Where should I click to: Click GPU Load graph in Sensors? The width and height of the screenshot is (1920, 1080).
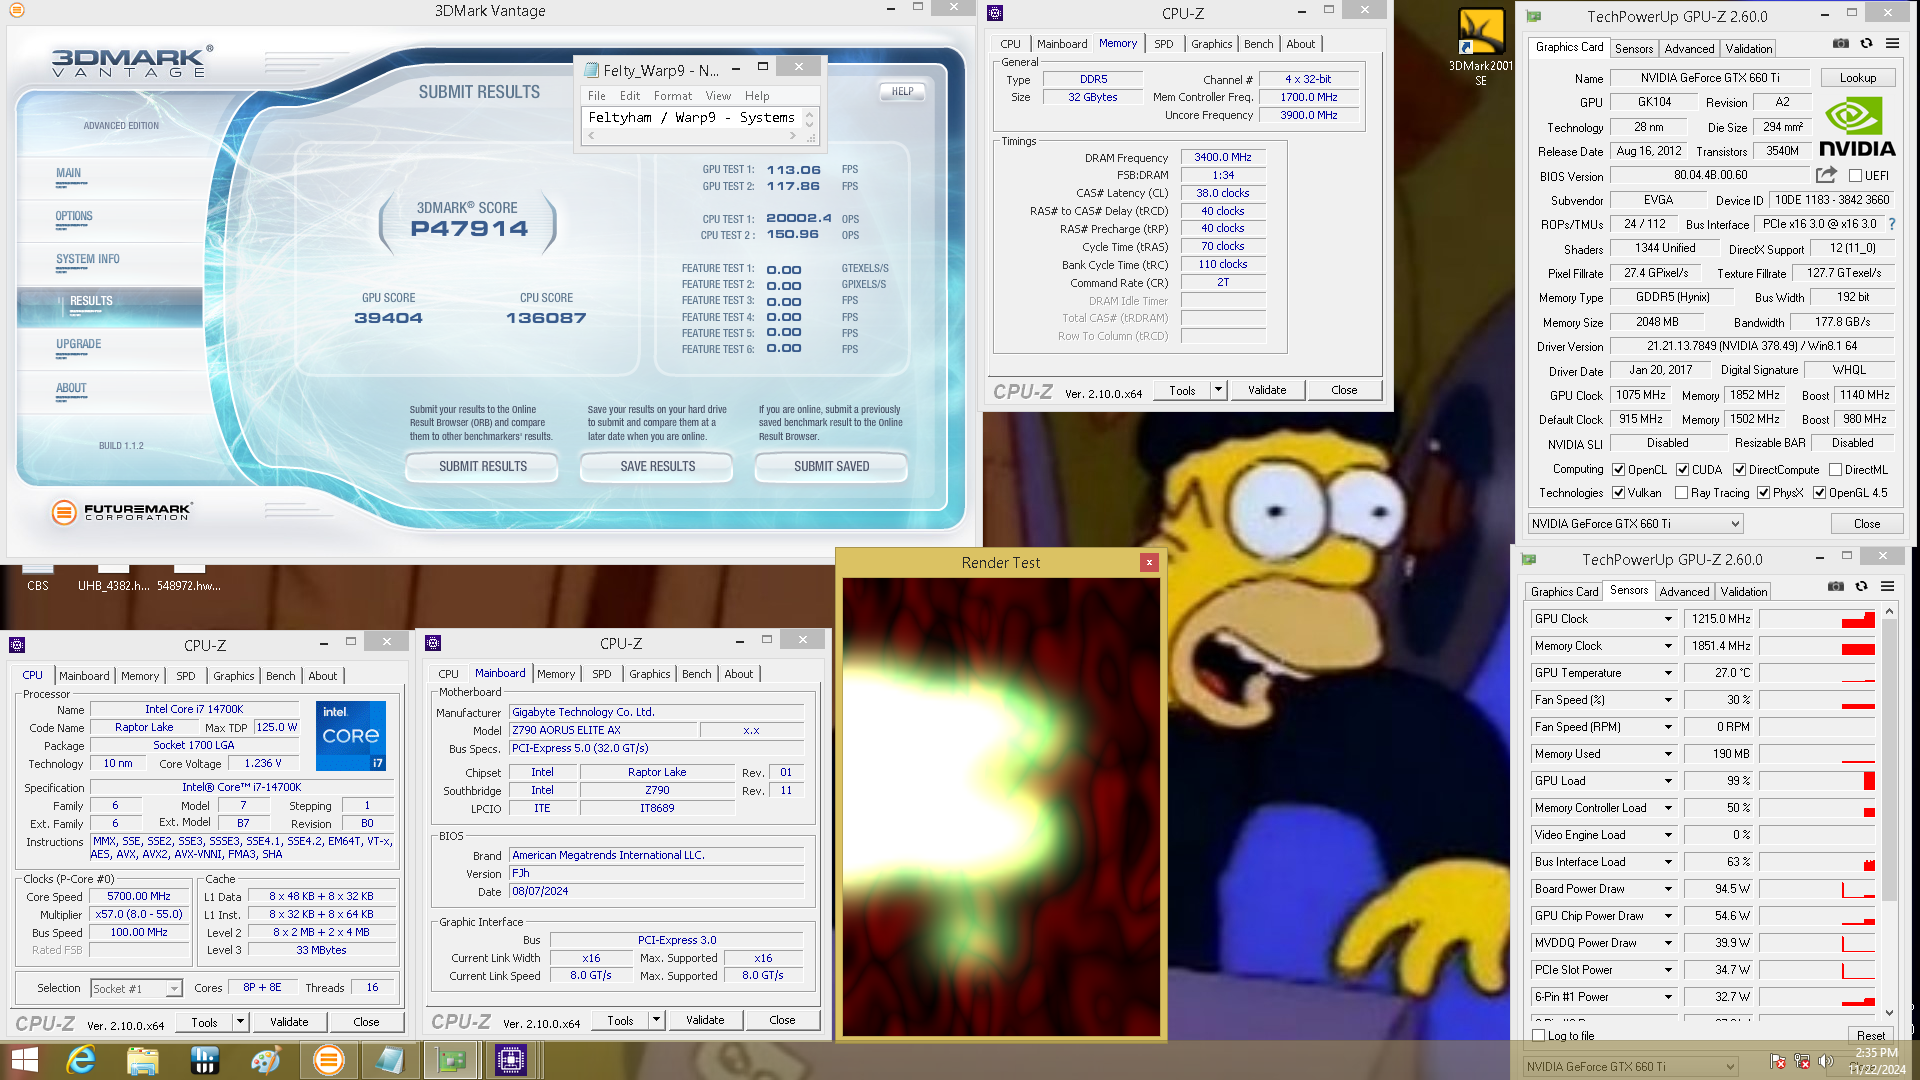tap(1816, 781)
